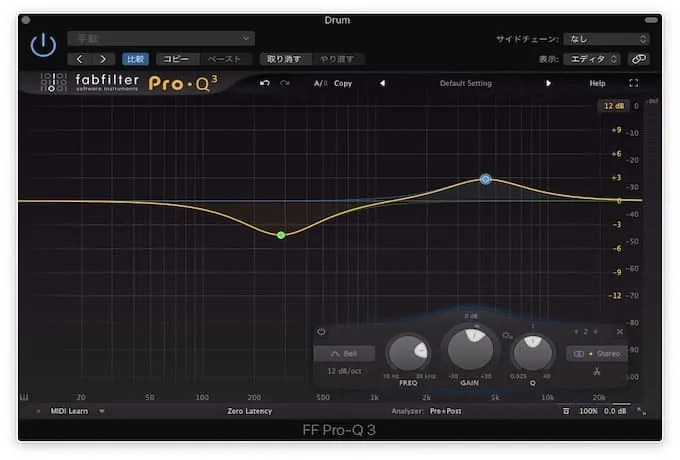This screenshot has height=460, width=680.
Task: Open the 12 dB display range selector
Action: (x=614, y=106)
